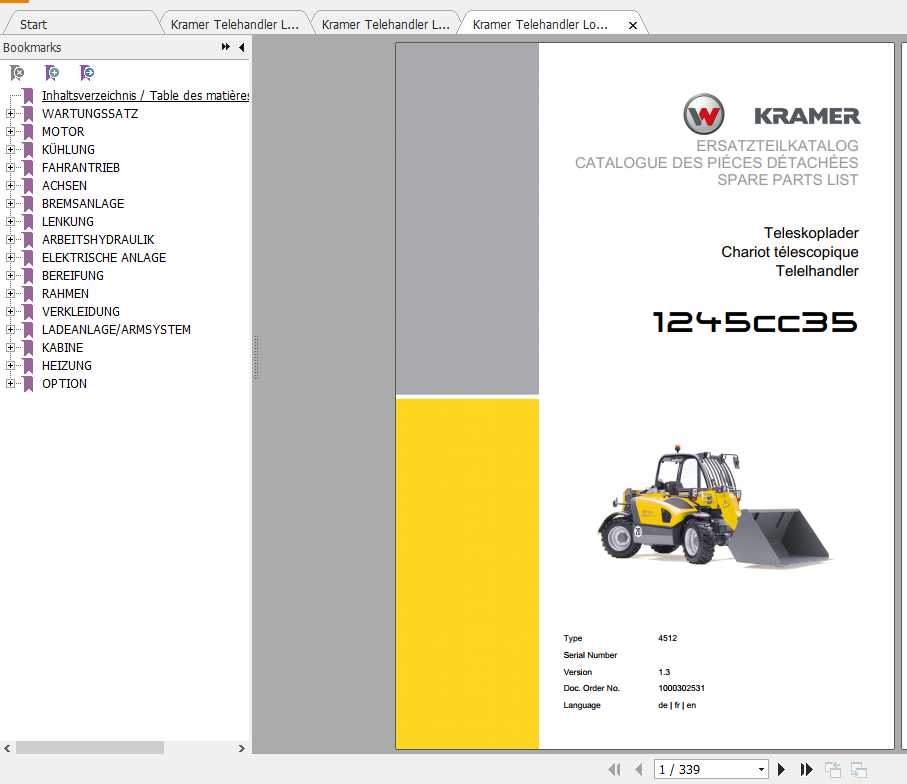907x784 pixels.
Task: Expand the VERKLEIDUNG bookmark node
Action: 10,311
